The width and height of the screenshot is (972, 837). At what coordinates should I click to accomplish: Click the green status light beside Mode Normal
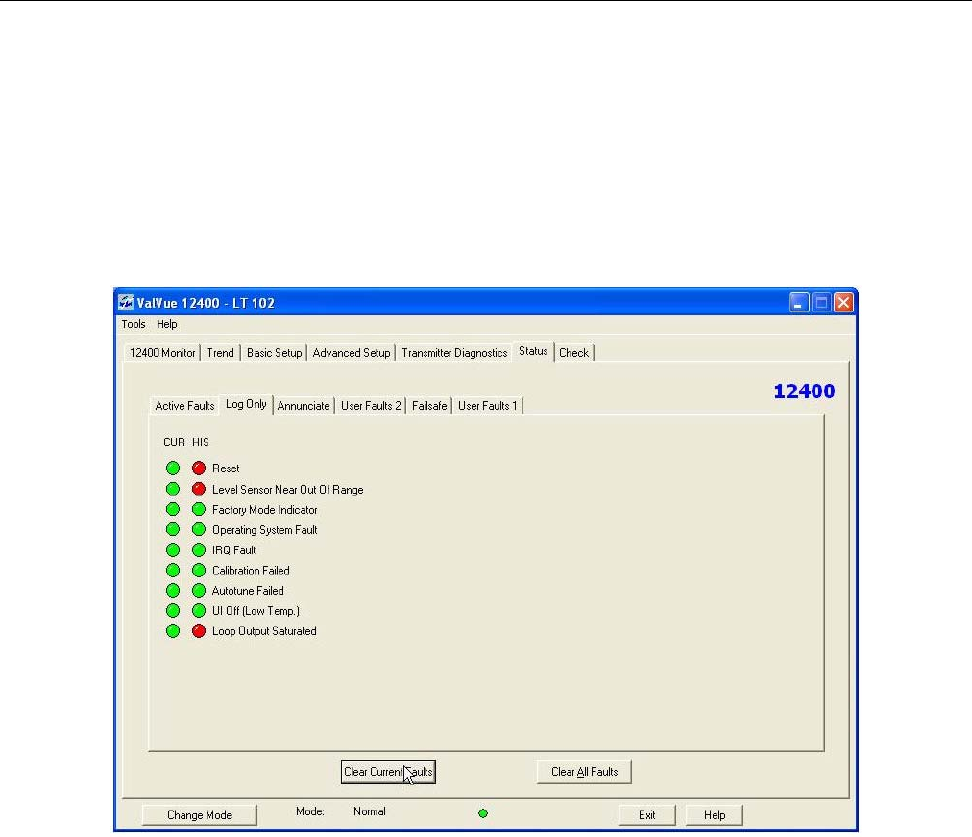pos(483,813)
